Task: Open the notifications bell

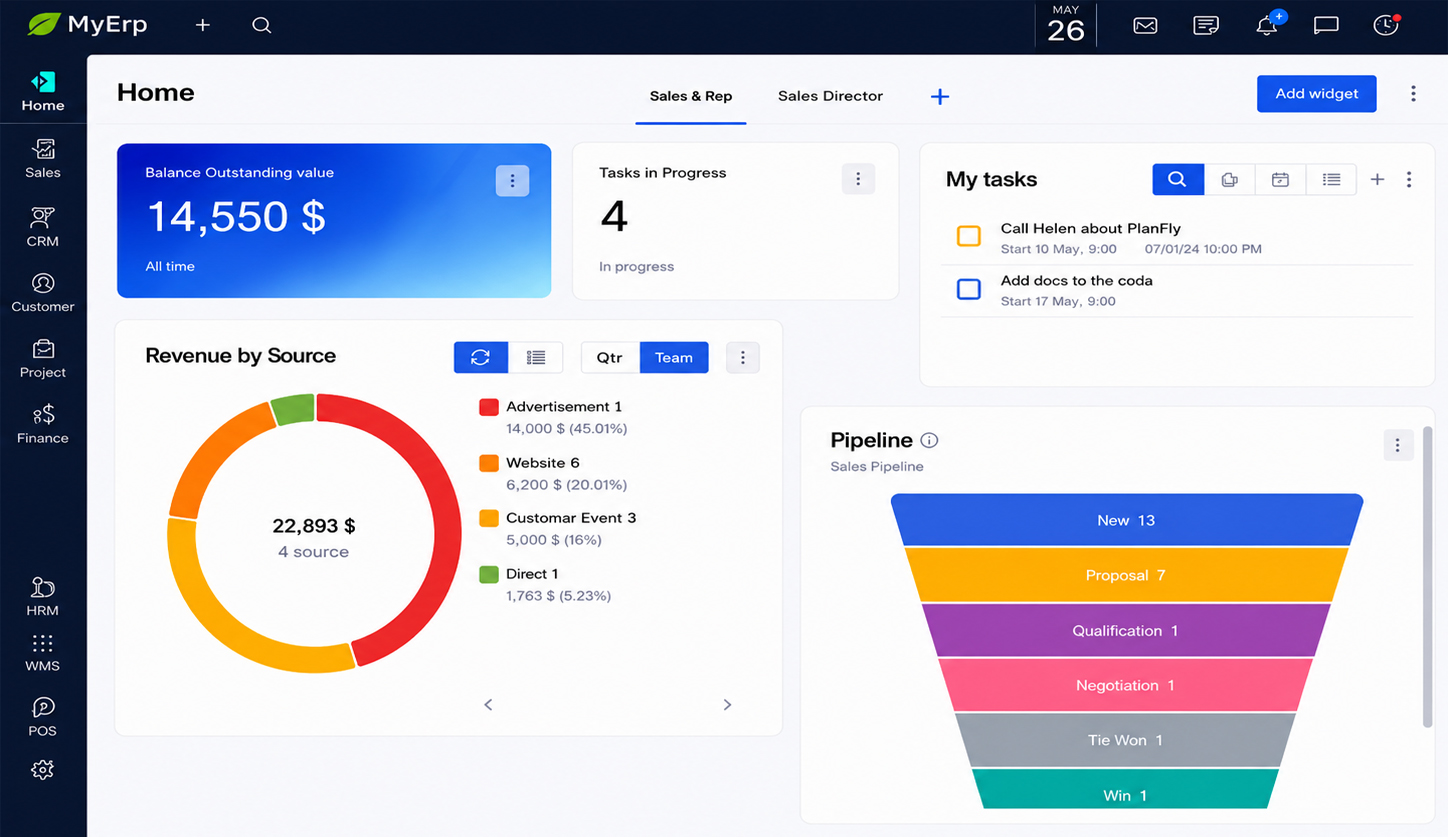Action: [x=1267, y=25]
